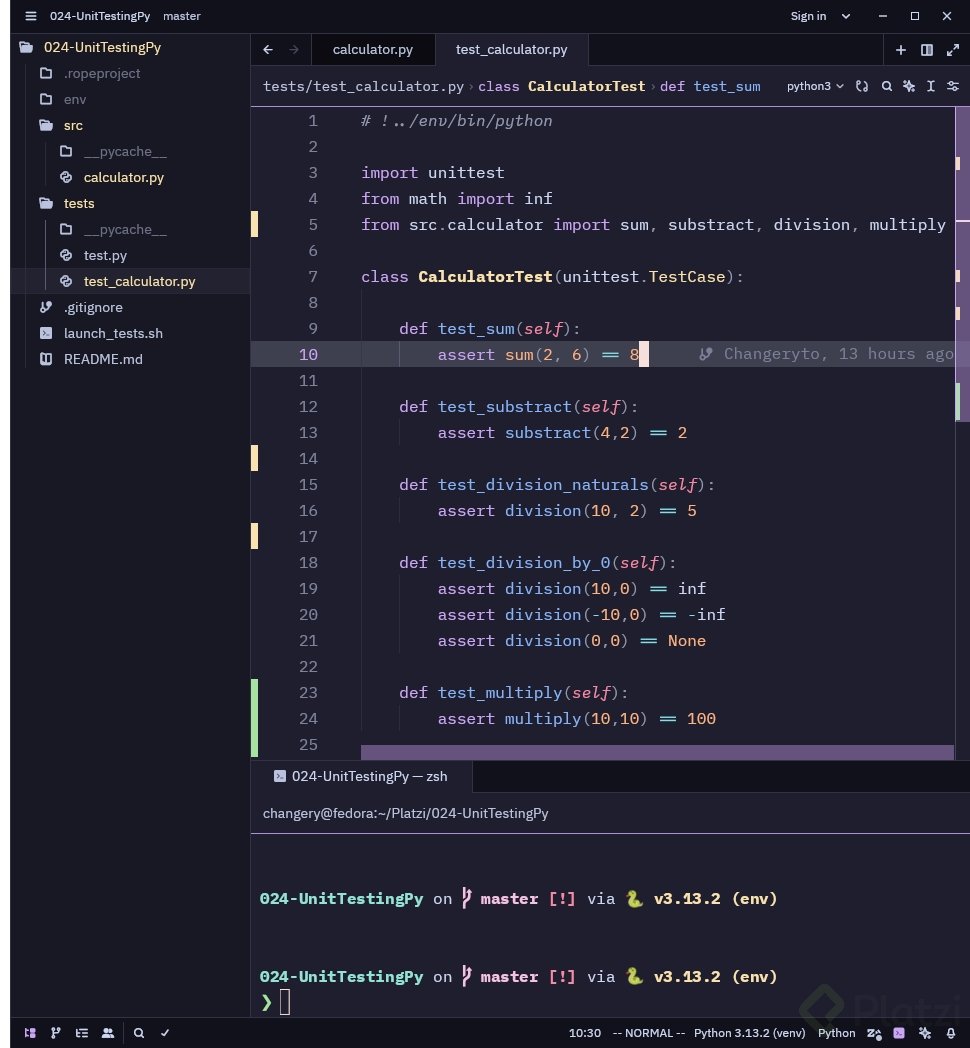
Task: Toggle the outline panel in the status bar
Action: (x=82, y=1033)
